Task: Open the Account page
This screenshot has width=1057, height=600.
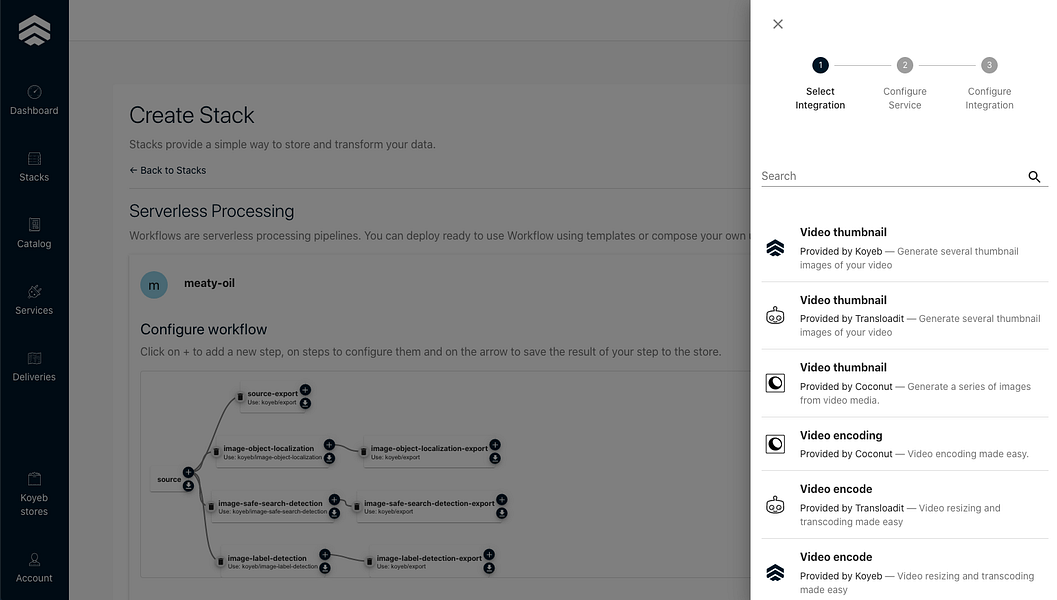Action: [34, 567]
